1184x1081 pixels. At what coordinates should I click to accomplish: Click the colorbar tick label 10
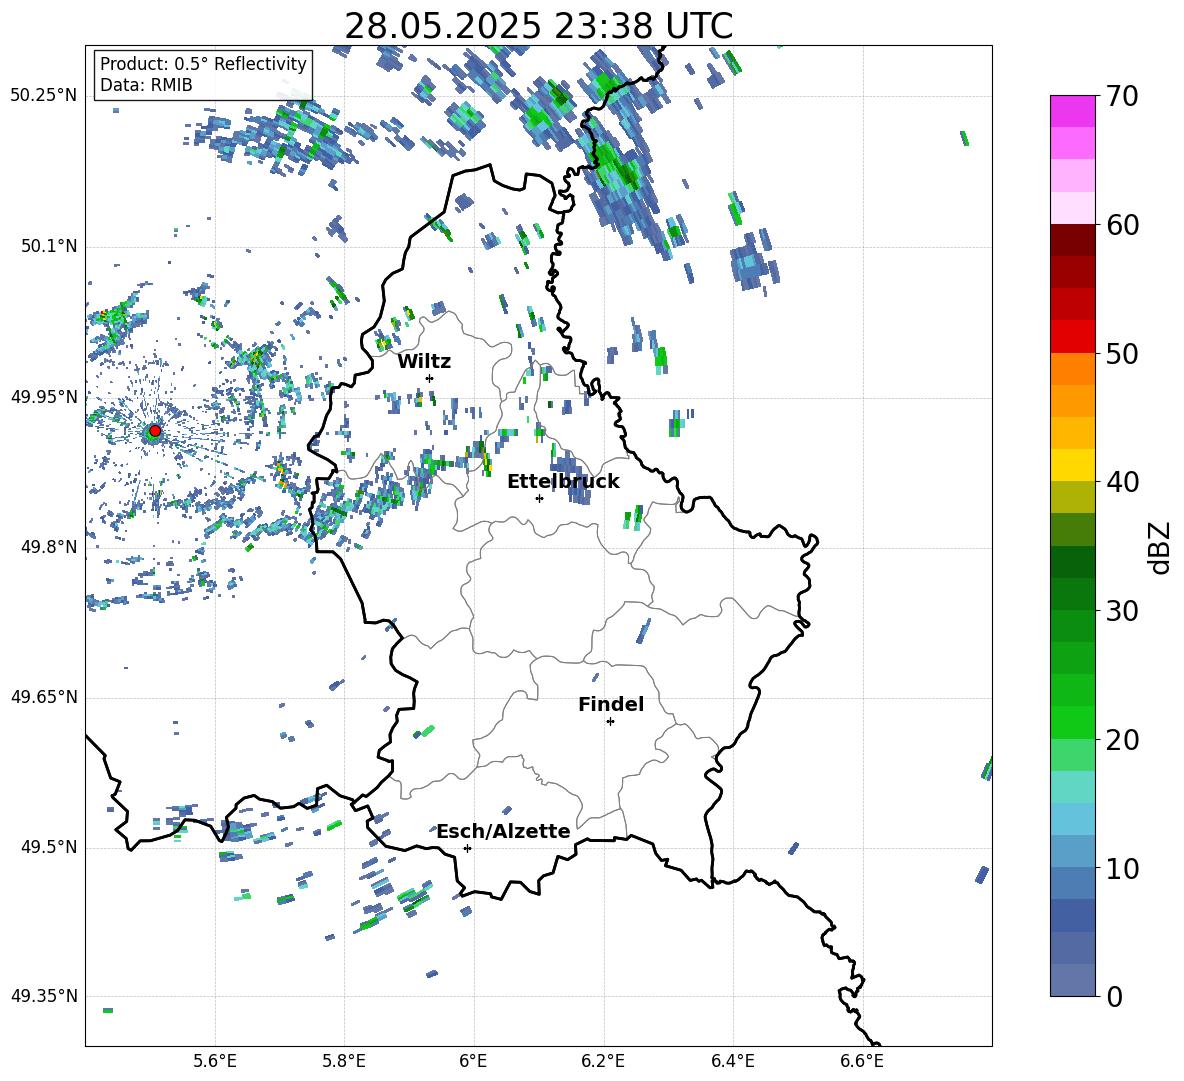point(1122,869)
